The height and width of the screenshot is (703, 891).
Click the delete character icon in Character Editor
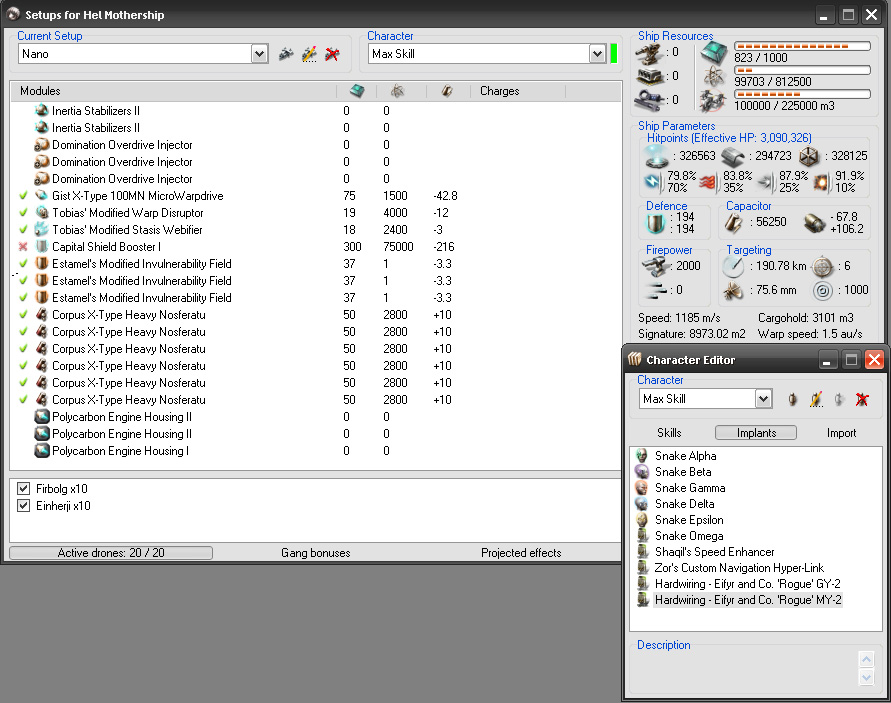pos(862,400)
